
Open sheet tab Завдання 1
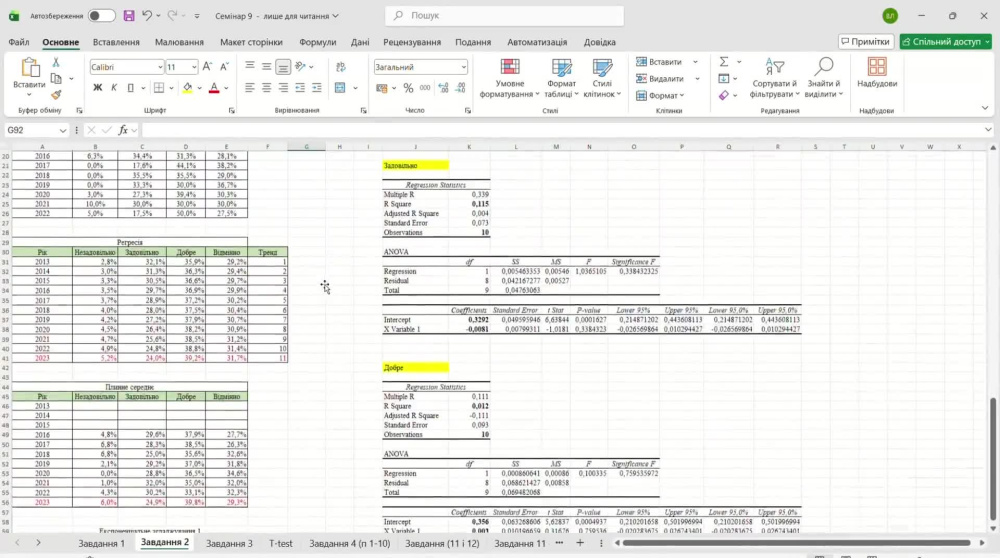101,543
